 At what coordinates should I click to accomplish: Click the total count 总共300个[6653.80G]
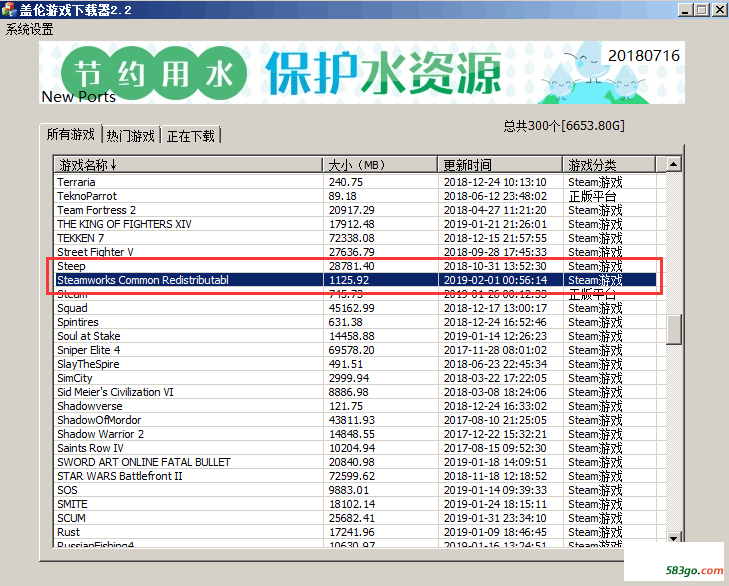(x=564, y=126)
